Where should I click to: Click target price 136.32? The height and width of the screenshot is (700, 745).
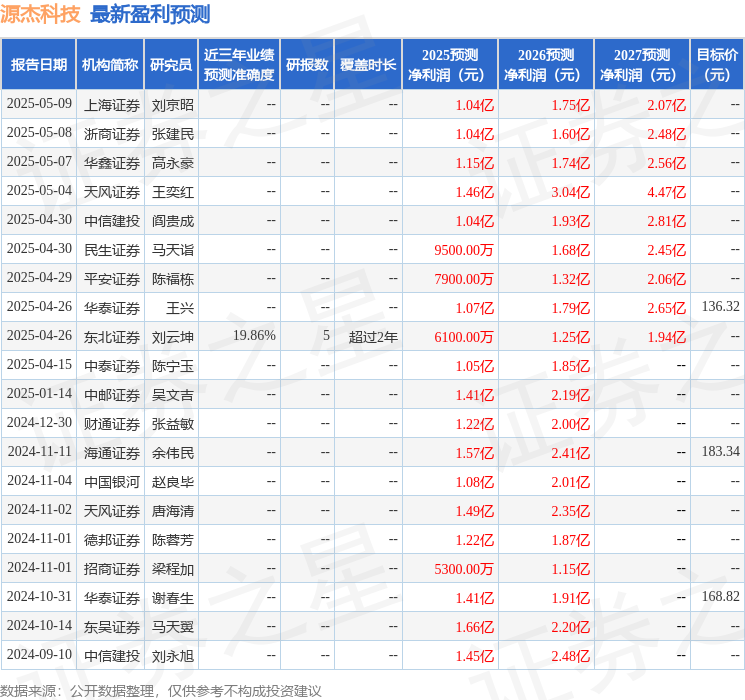720,306
